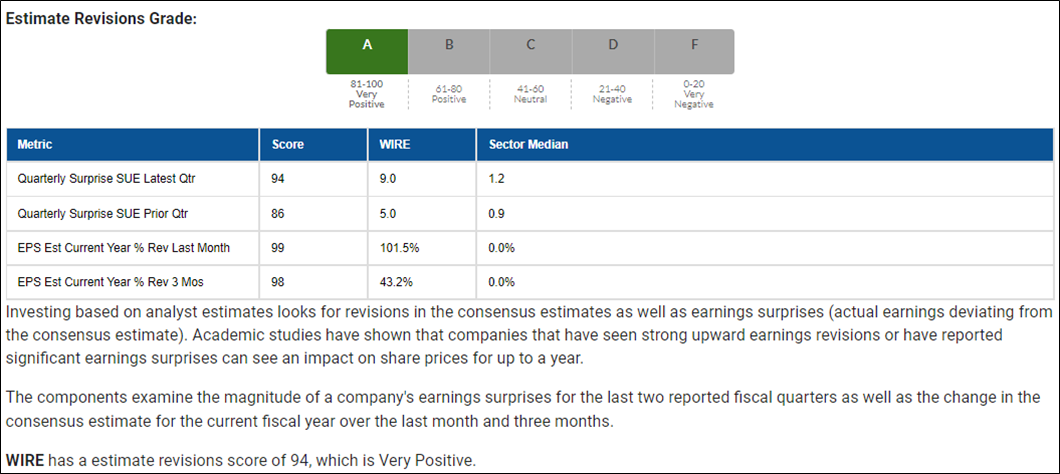1060x474 pixels.
Task: Select the grade D segment
Action: [x=612, y=51]
